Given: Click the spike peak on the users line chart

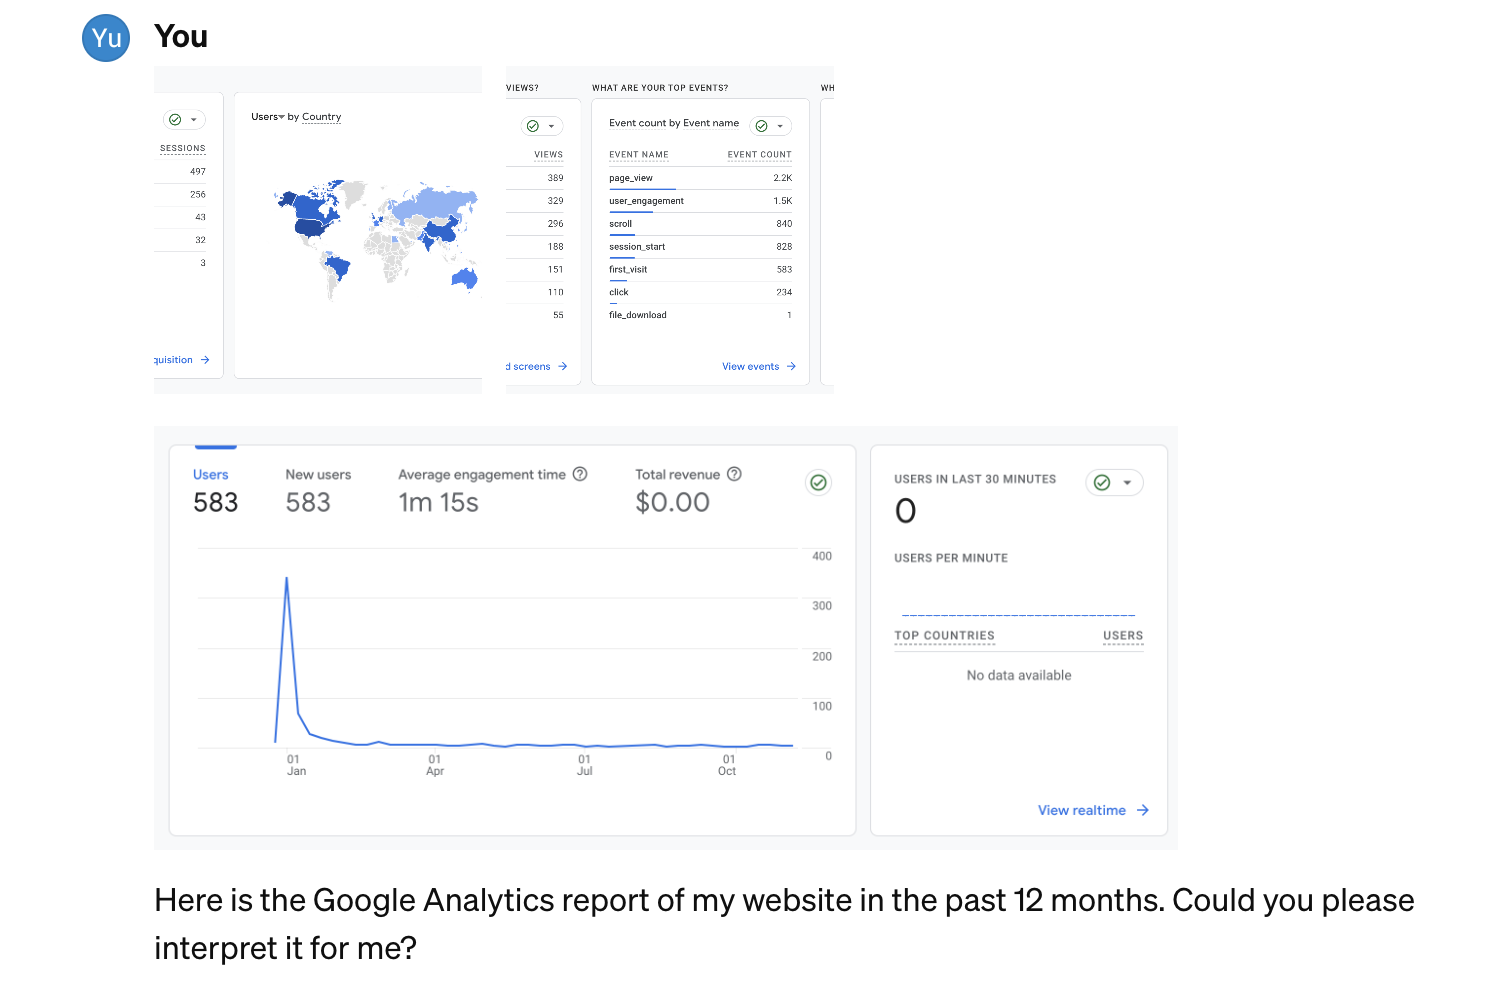Looking at the screenshot, I should [287, 579].
